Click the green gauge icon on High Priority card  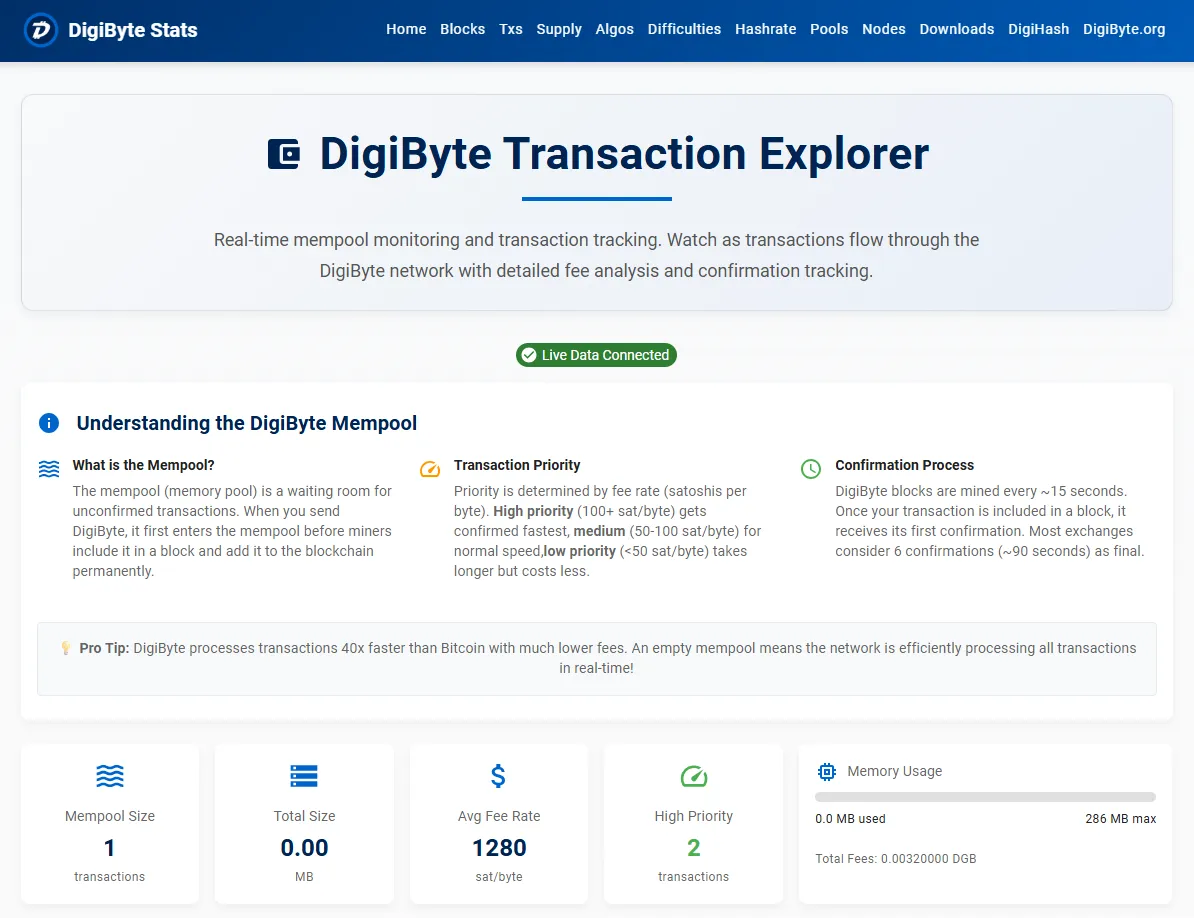coord(694,776)
